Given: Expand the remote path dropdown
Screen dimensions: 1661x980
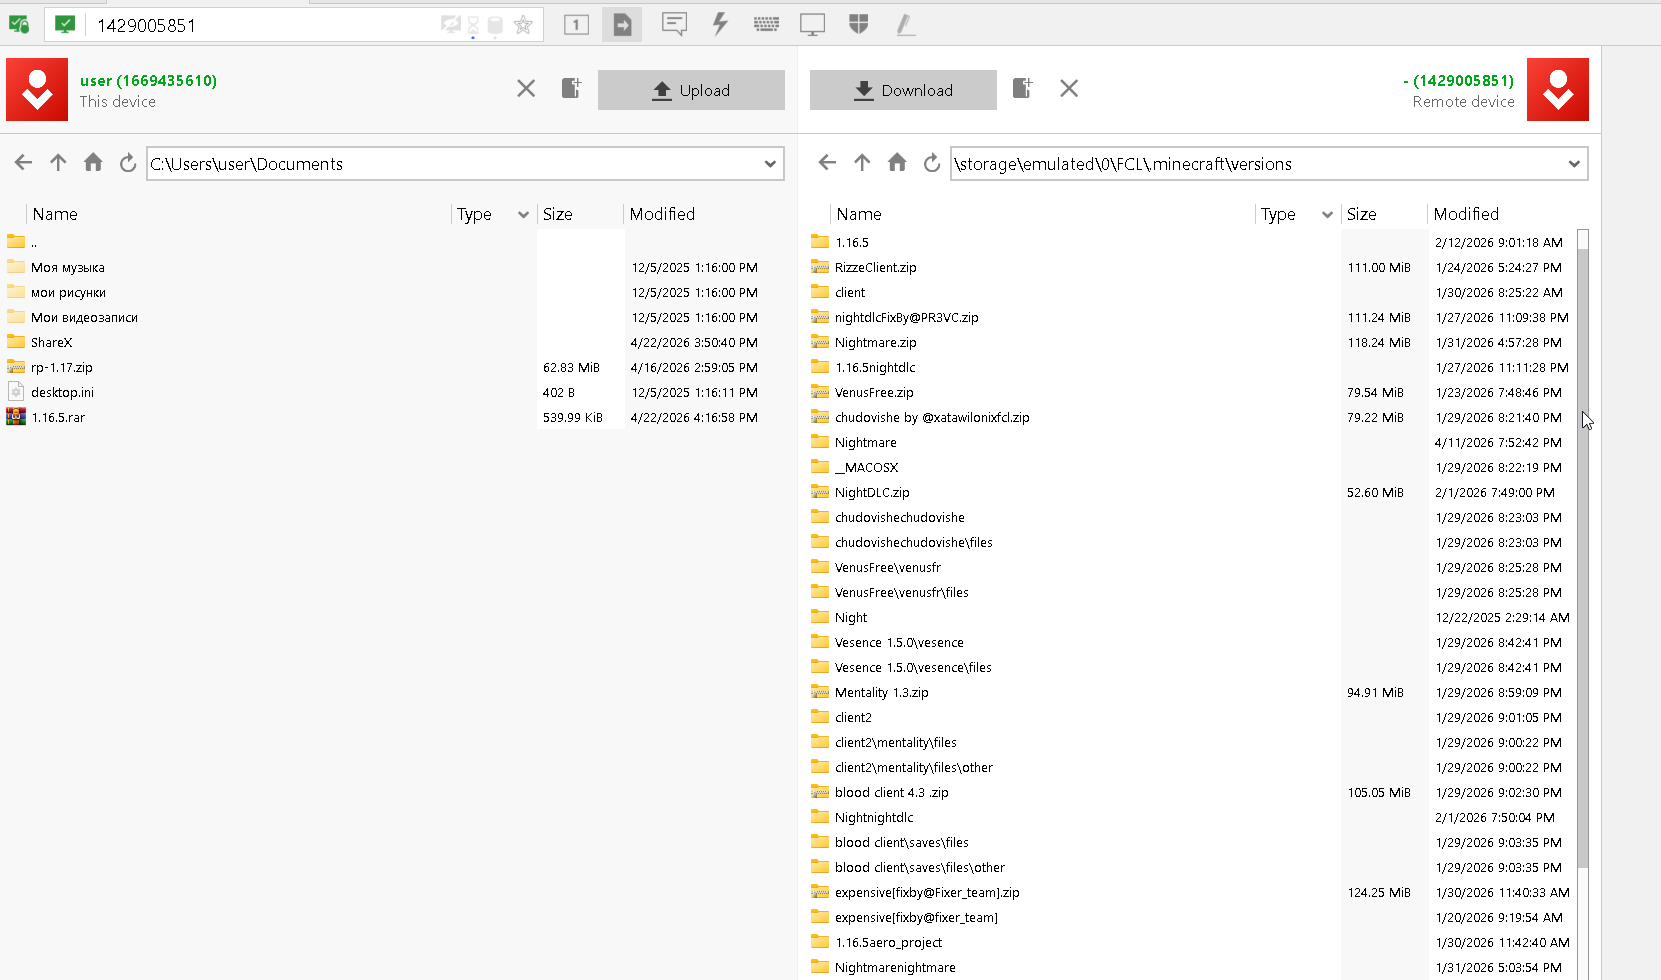Looking at the screenshot, I should tap(1574, 164).
